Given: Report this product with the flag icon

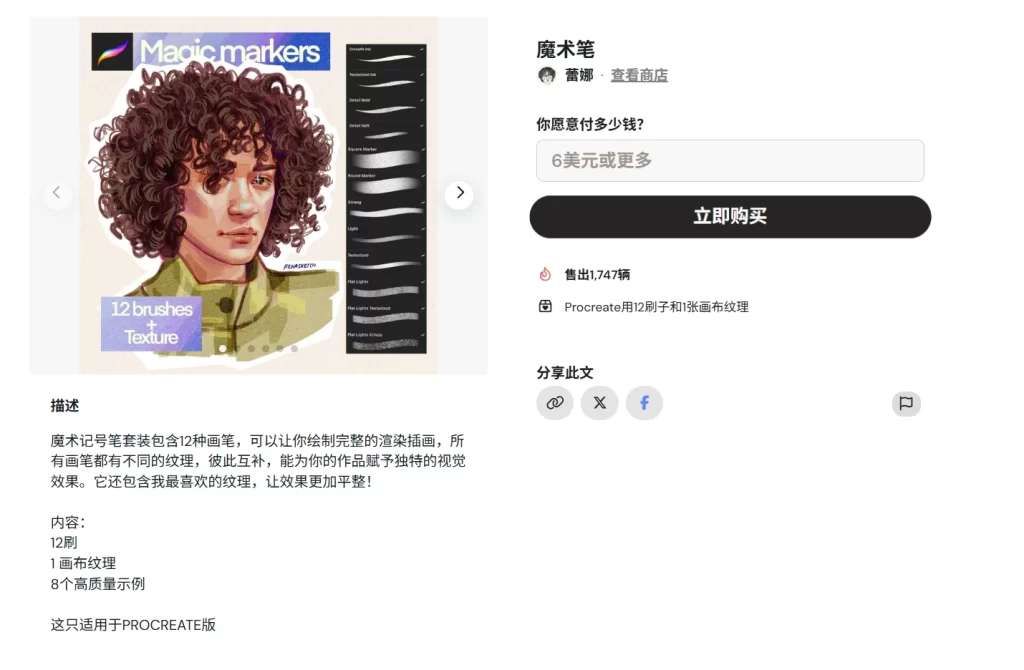Looking at the screenshot, I should (x=906, y=404).
